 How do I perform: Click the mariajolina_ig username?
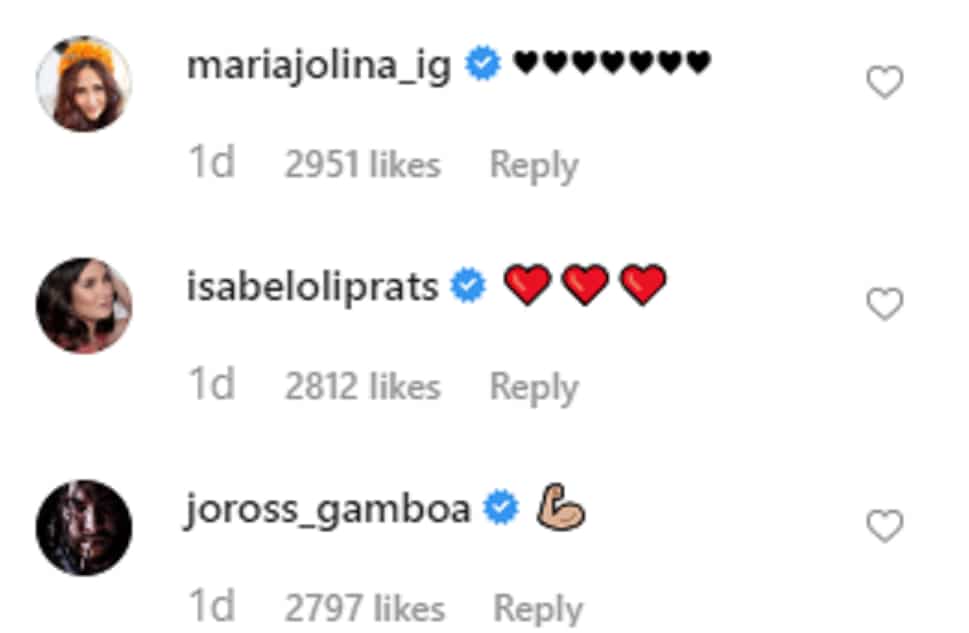click(x=319, y=67)
